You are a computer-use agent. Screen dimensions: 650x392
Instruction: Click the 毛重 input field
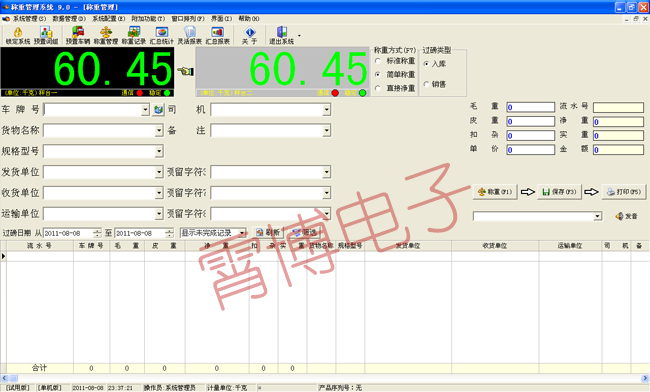(530, 107)
